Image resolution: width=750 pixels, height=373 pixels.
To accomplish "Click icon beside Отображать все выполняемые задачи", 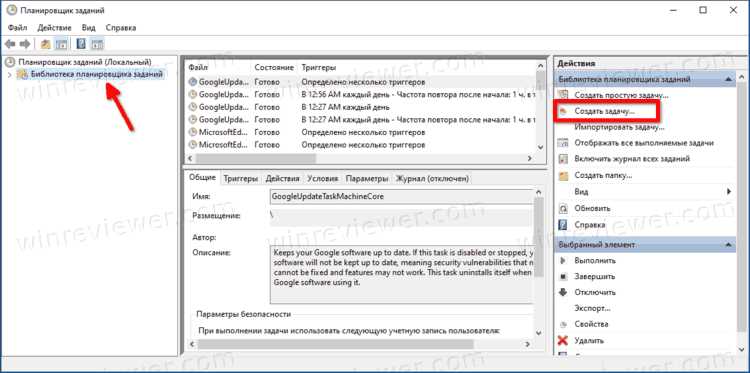I will (x=564, y=143).
